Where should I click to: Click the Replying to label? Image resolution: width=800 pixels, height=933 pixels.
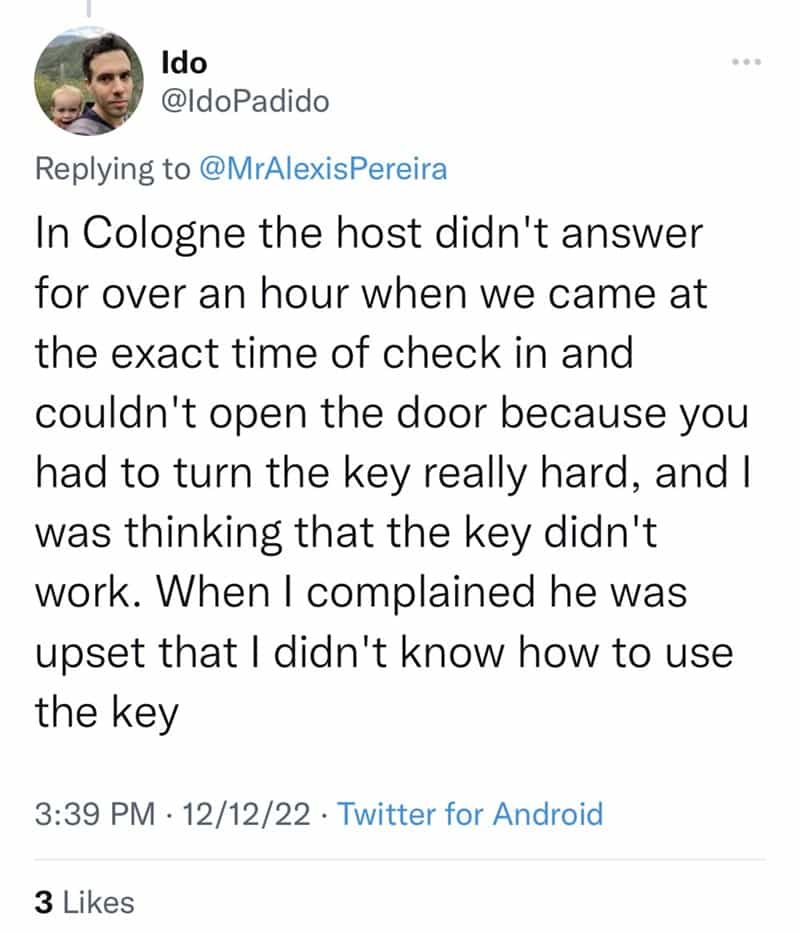[x=112, y=168]
